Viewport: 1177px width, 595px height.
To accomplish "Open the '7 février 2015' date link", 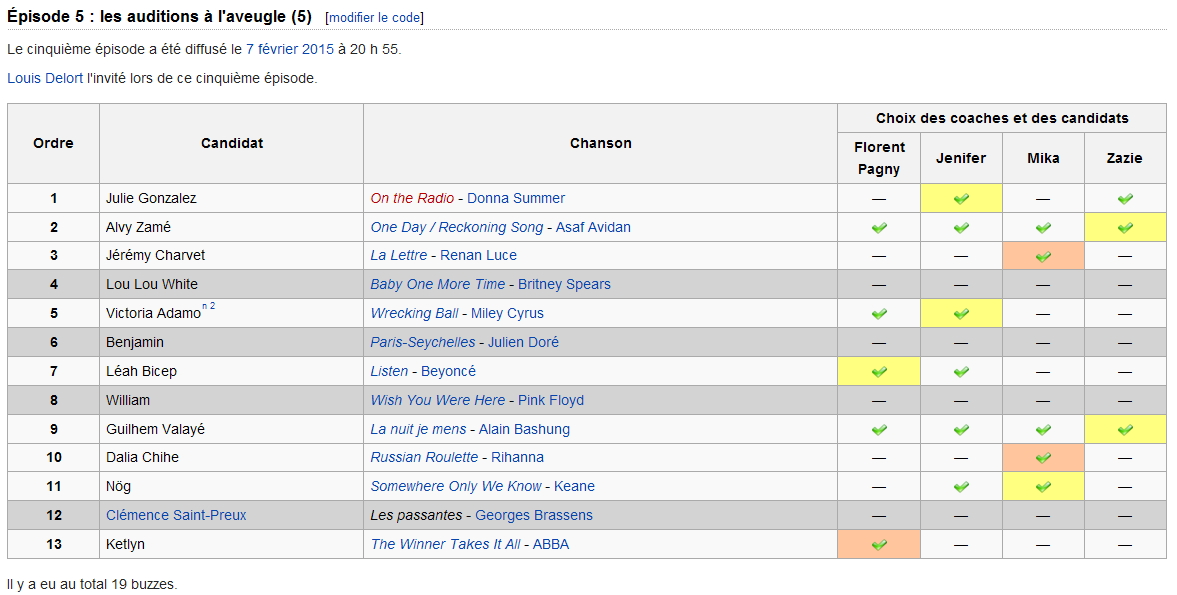I will point(290,49).
